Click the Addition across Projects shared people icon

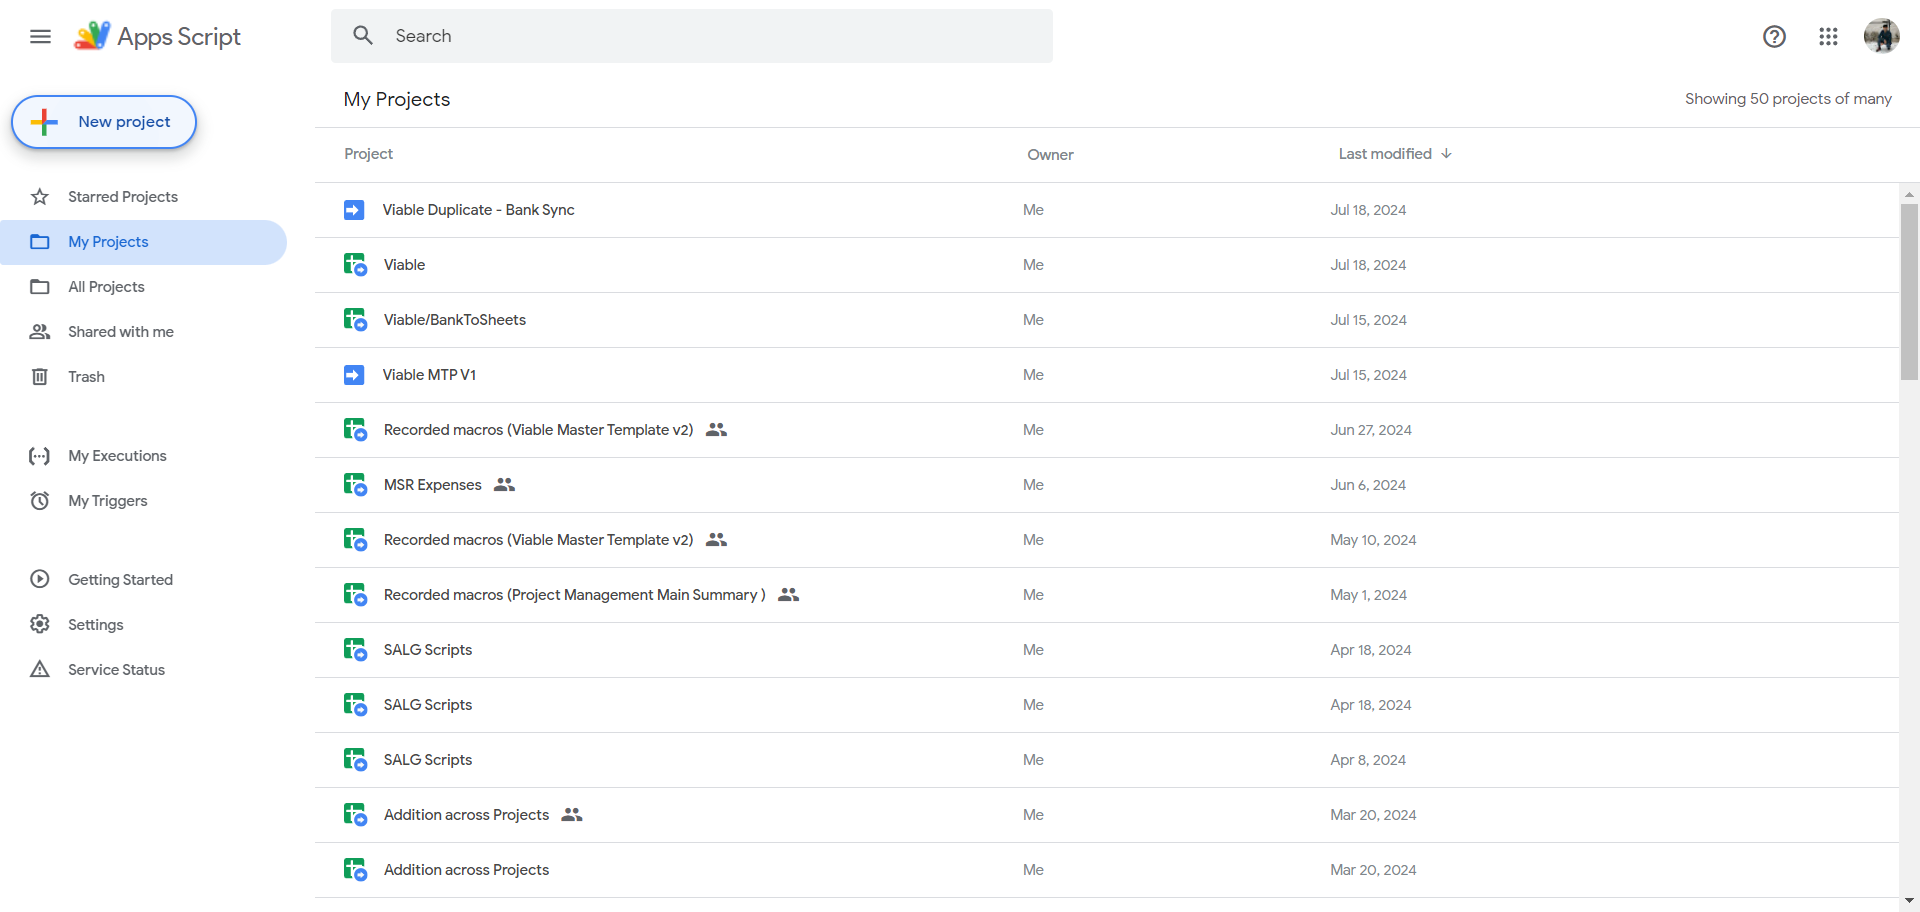(572, 815)
